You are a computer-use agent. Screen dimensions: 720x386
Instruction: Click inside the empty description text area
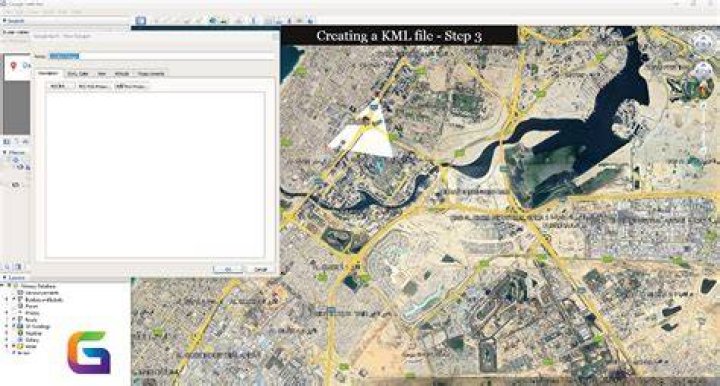155,174
